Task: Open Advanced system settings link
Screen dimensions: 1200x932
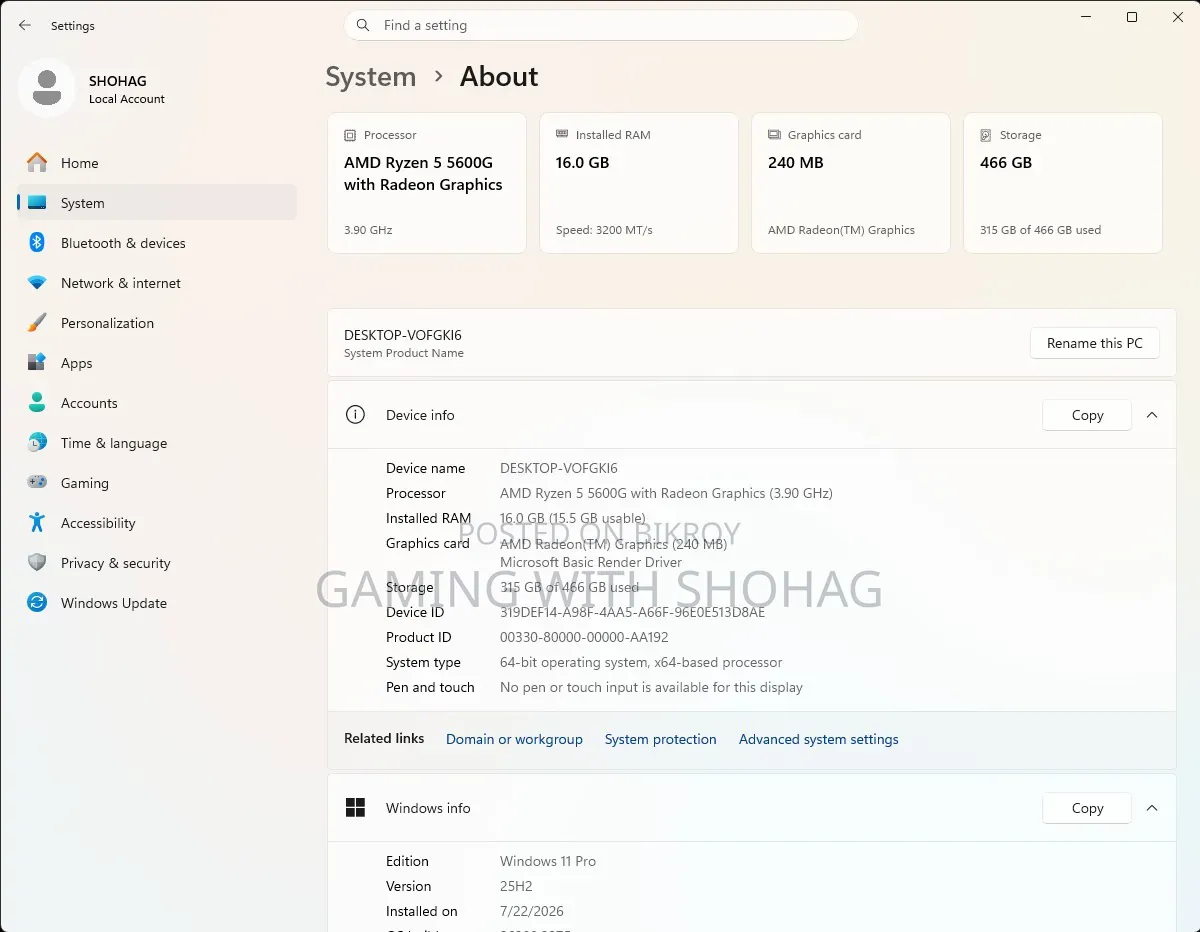Action: click(818, 739)
